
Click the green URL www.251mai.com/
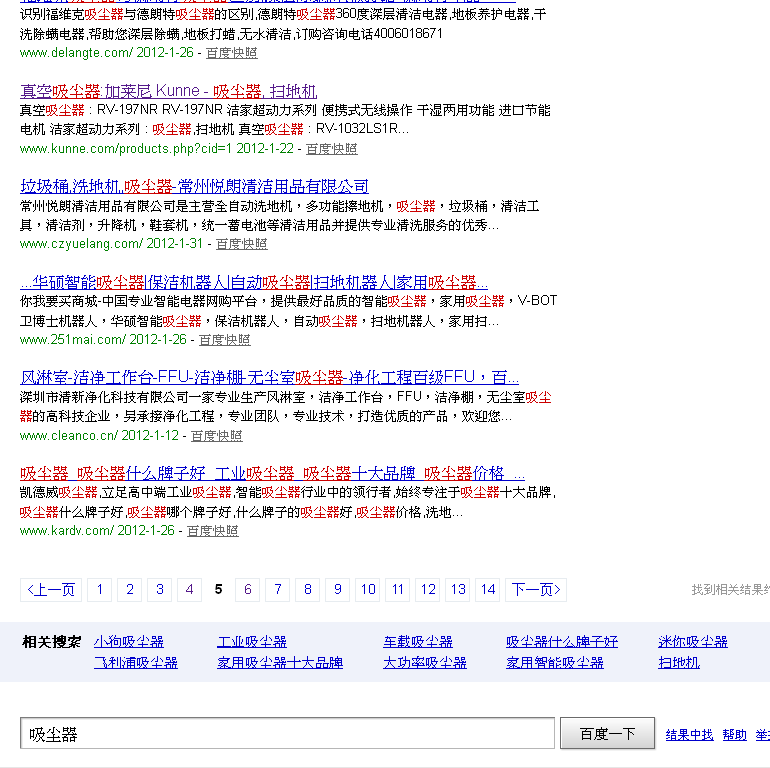(x=73, y=339)
